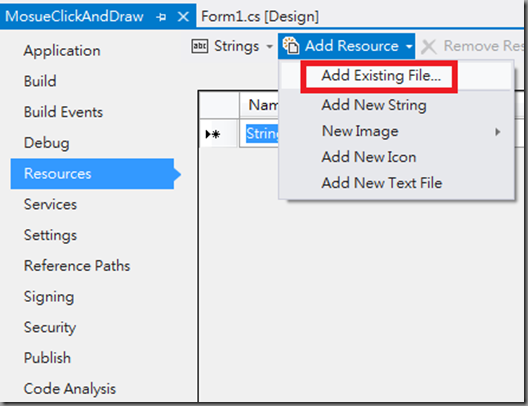Switch to the Form1.cs [Design] tab
Screen dimensions: 528x406
click(260, 16)
